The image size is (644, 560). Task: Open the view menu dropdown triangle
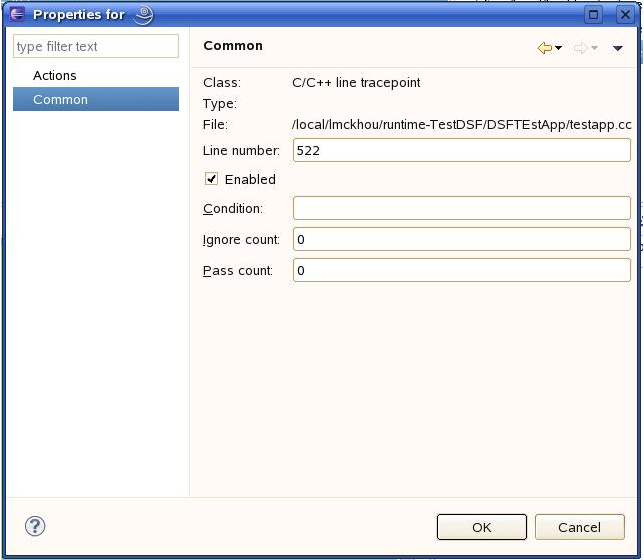[x=618, y=48]
